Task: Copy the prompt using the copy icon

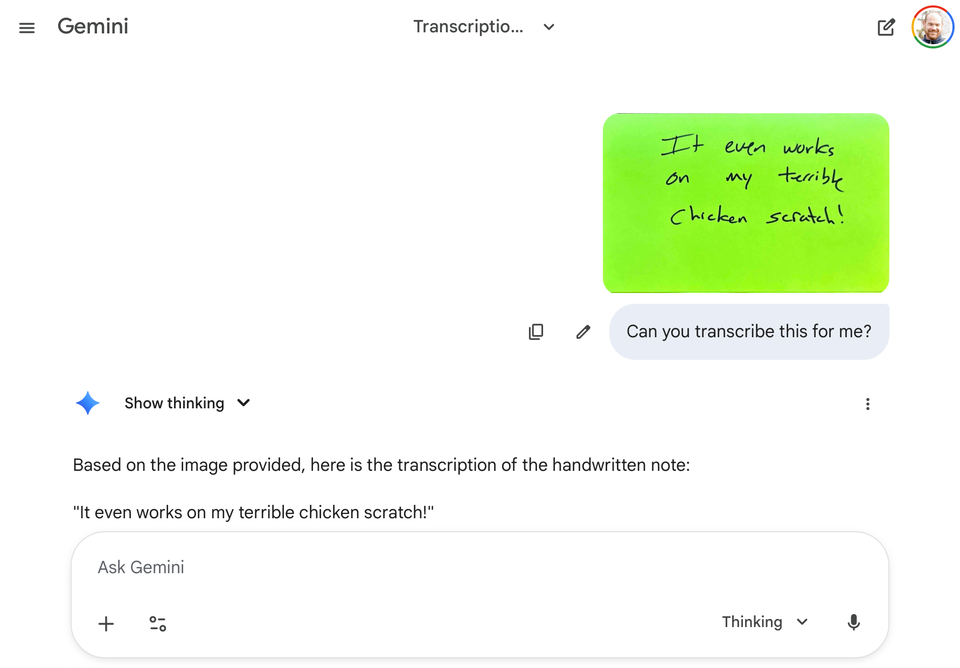Action: pyautogui.click(x=536, y=331)
